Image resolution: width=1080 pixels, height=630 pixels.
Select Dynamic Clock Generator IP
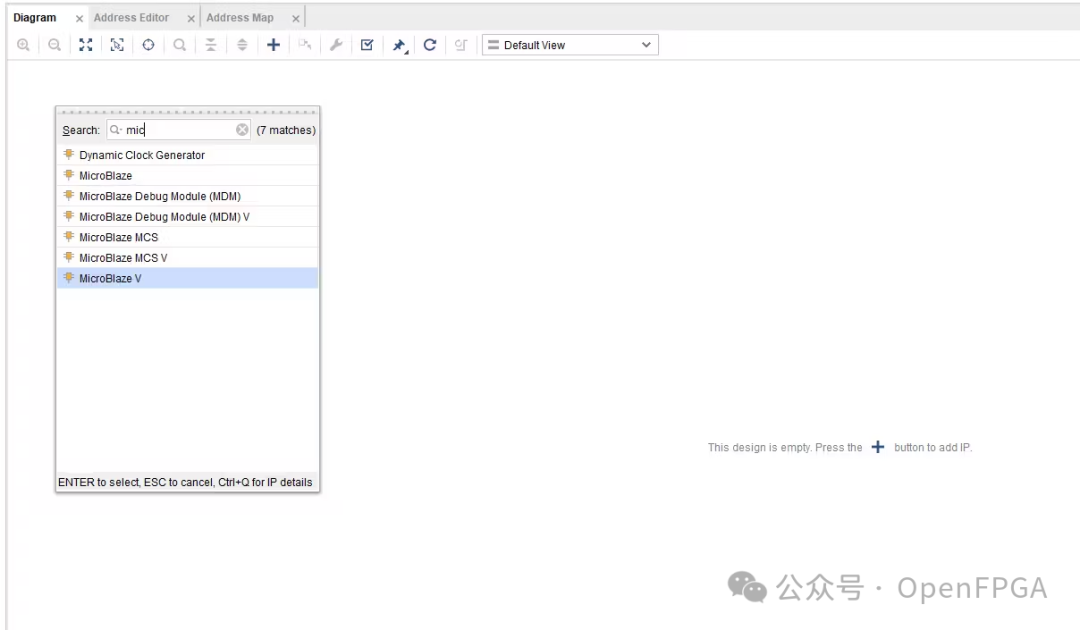[187, 155]
